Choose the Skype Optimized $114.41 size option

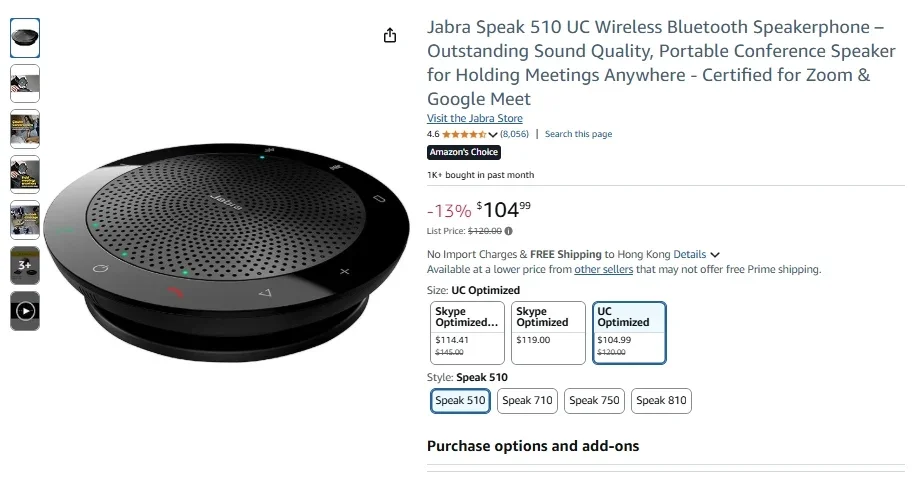[466, 333]
